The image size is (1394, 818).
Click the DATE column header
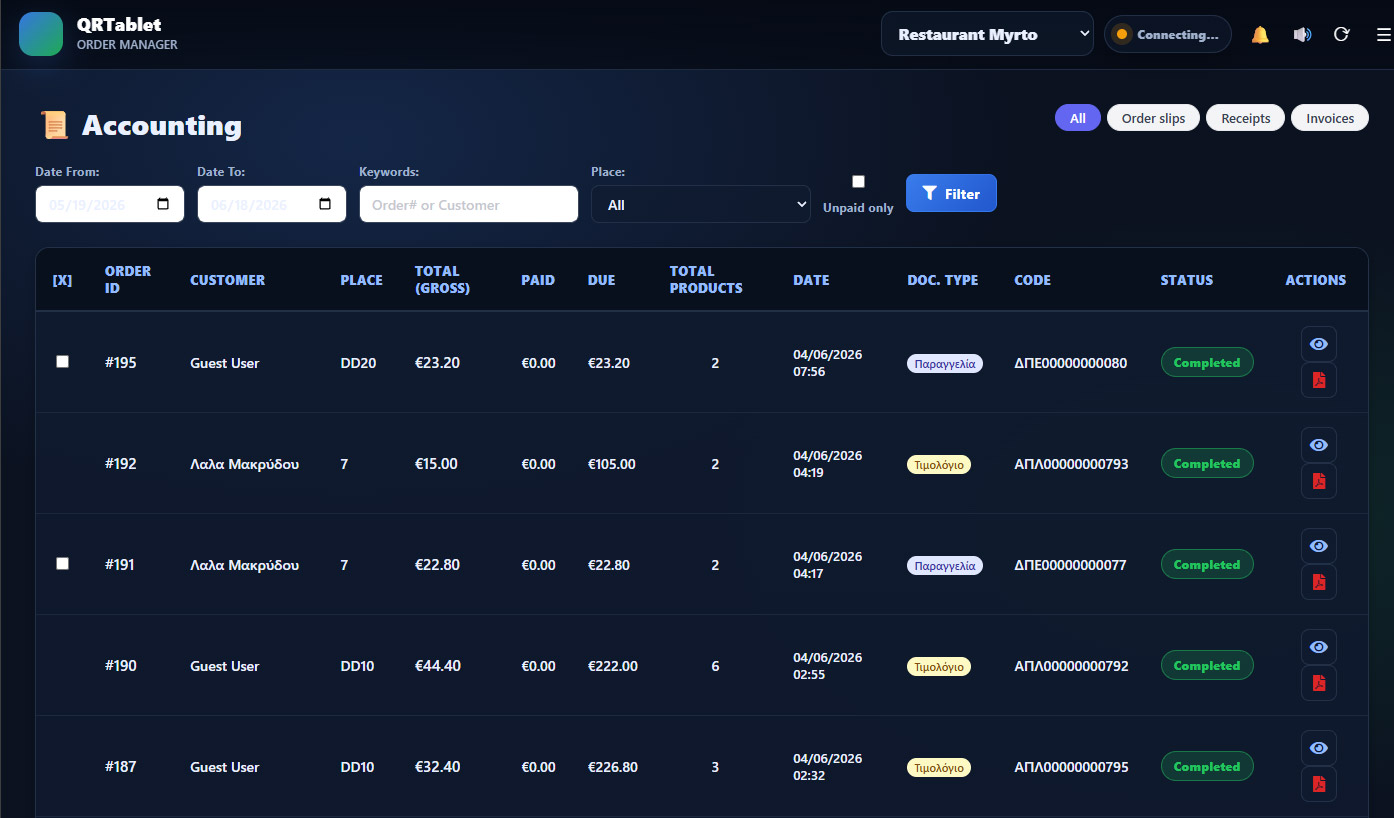pyautogui.click(x=811, y=280)
